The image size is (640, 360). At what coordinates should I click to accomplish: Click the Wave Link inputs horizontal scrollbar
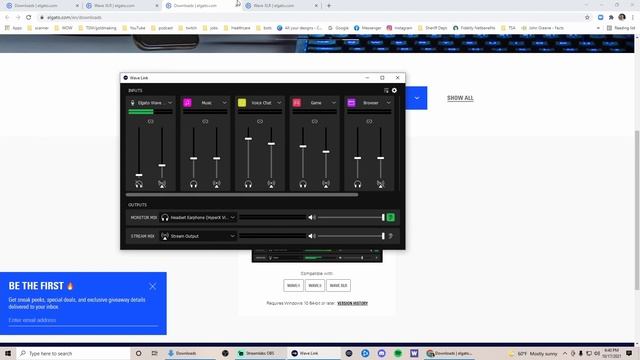242,195
